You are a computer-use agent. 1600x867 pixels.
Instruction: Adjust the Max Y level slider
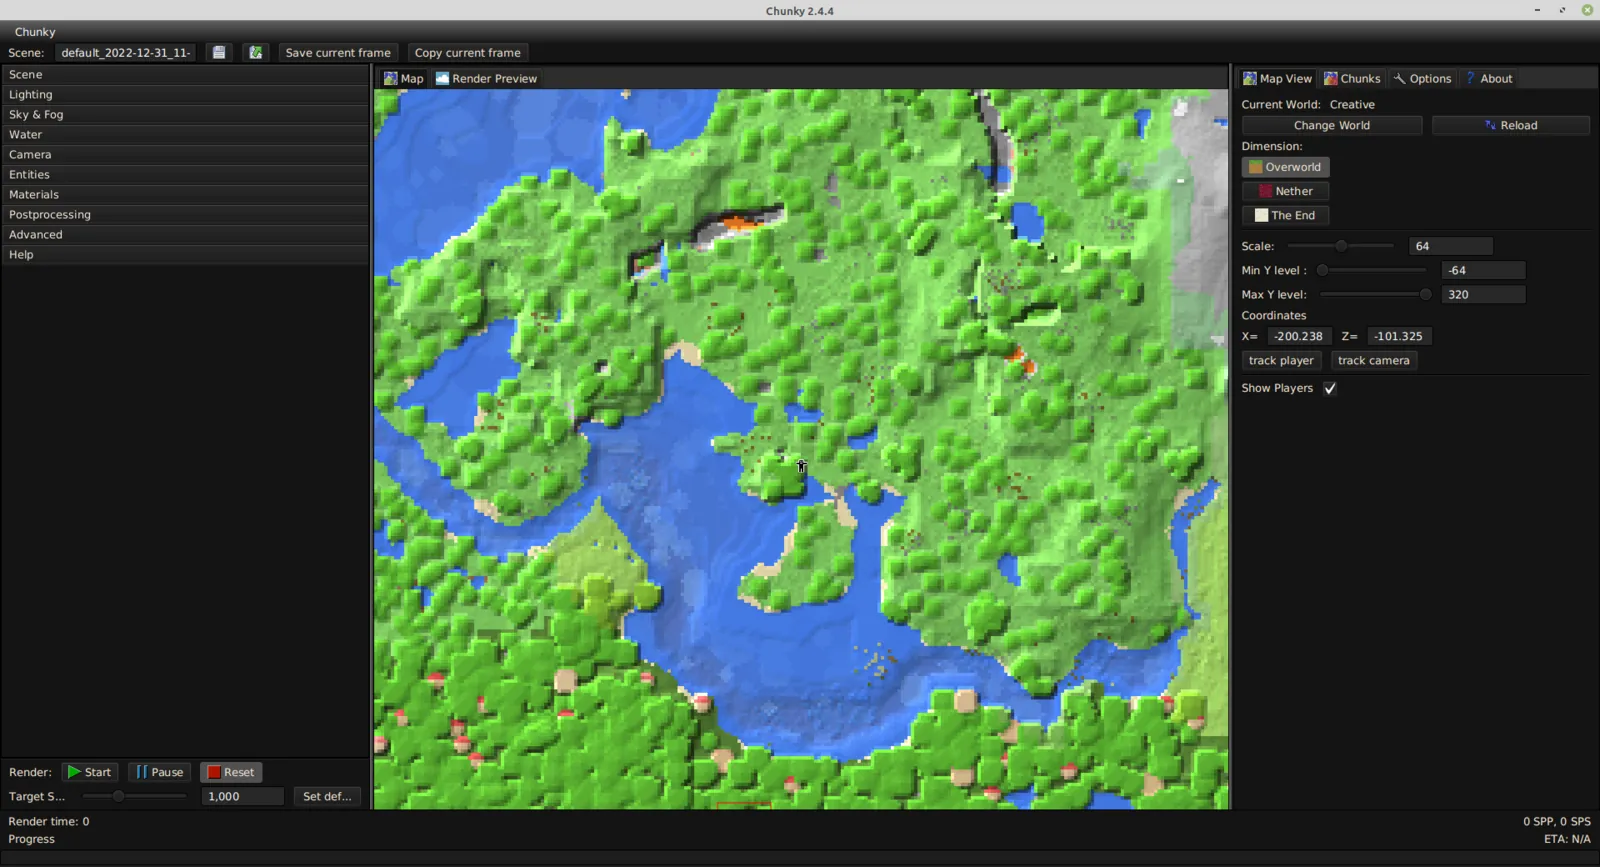click(1425, 294)
